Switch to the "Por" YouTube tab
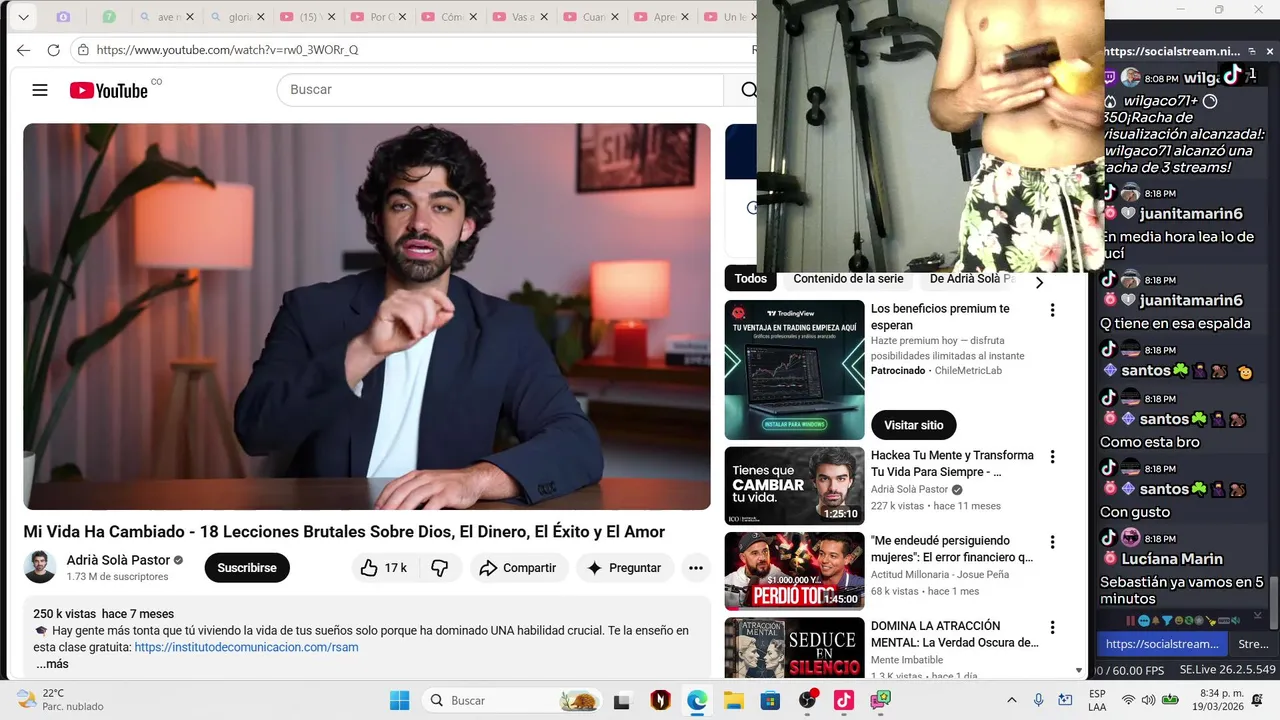 point(380,17)
